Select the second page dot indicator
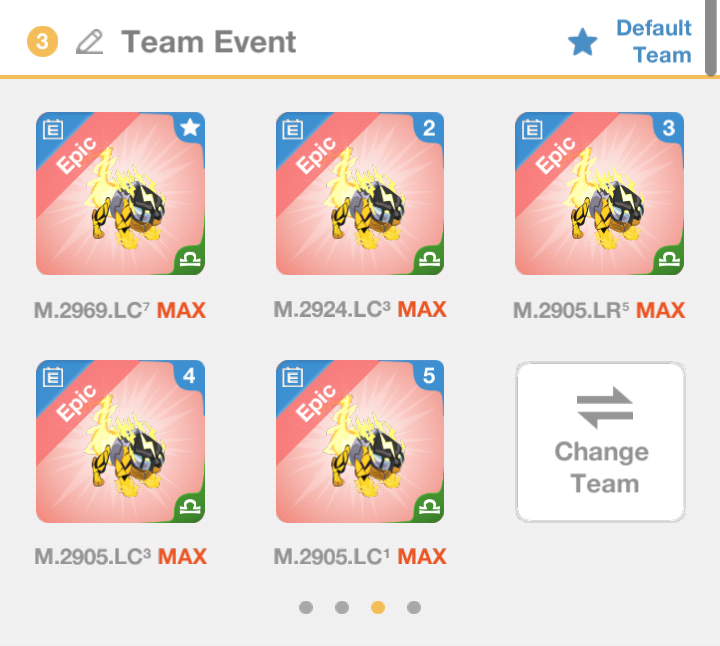 (342, 607)
